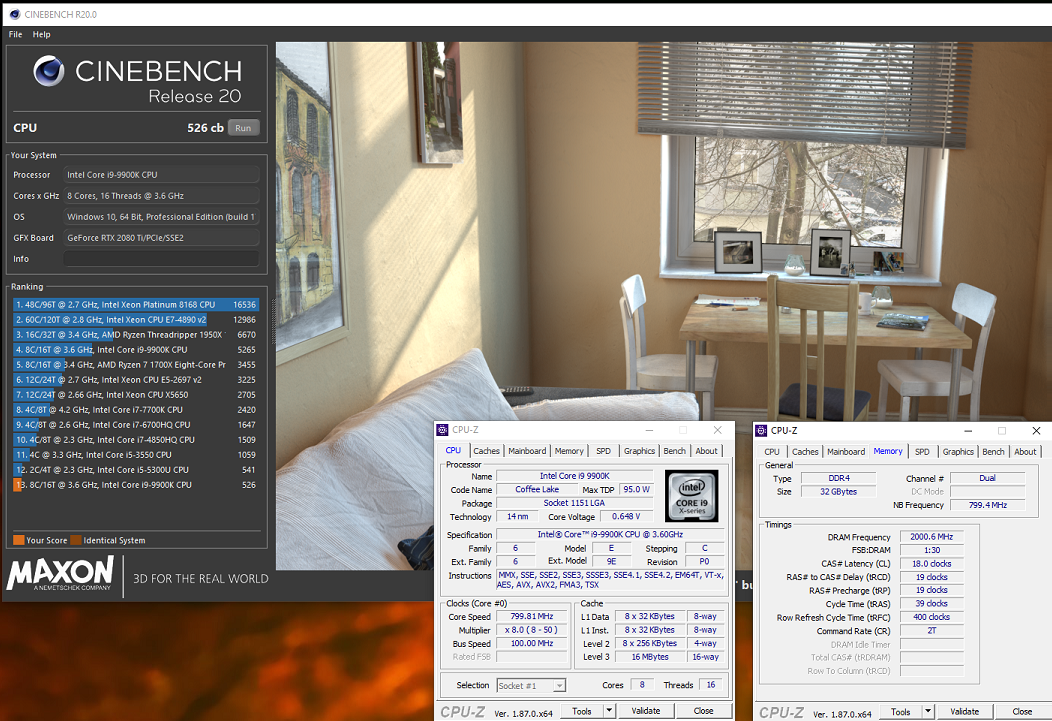Screen dimensions: 1052x721
Task: Click the CAS# Latency value 18.0 clocks
Action: 932,563
